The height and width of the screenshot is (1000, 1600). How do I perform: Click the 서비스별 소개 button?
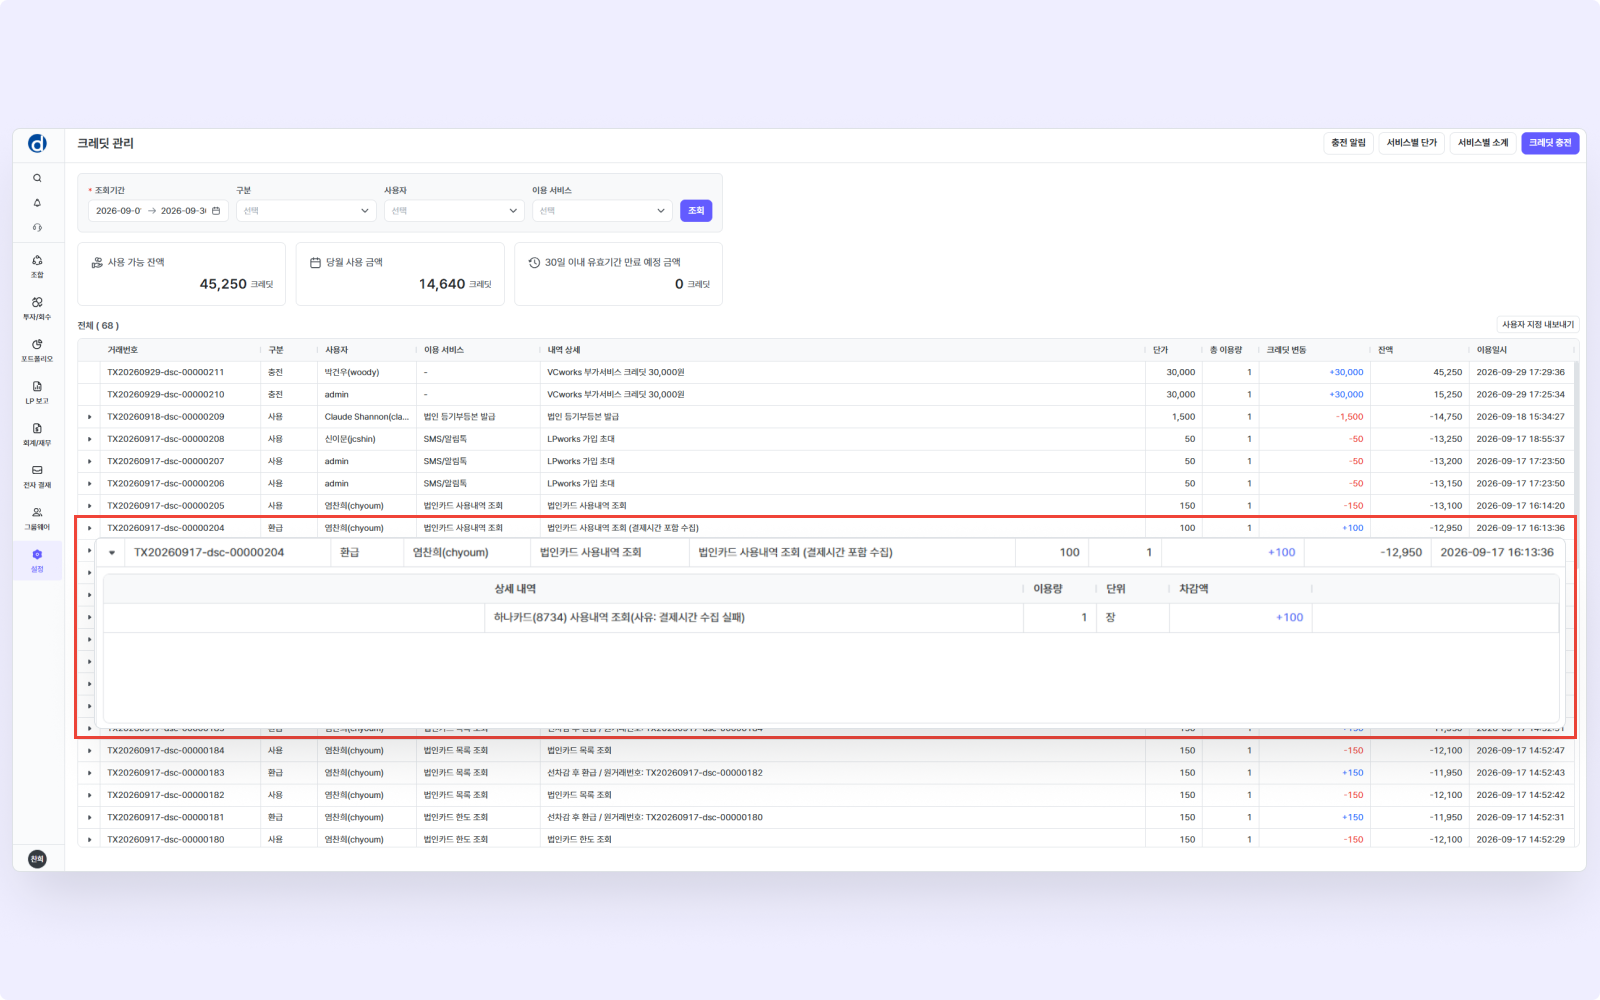click(1483, 143)
